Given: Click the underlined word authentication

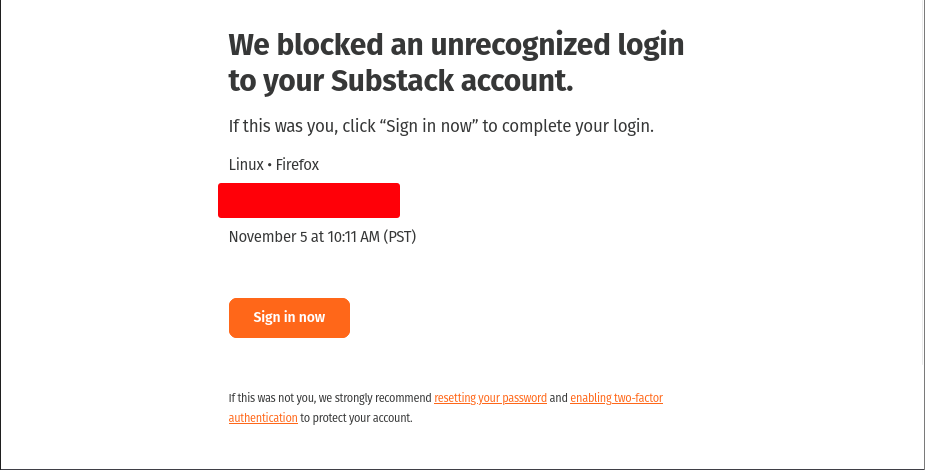Looking at the screenshot, I should coord(263,418).
